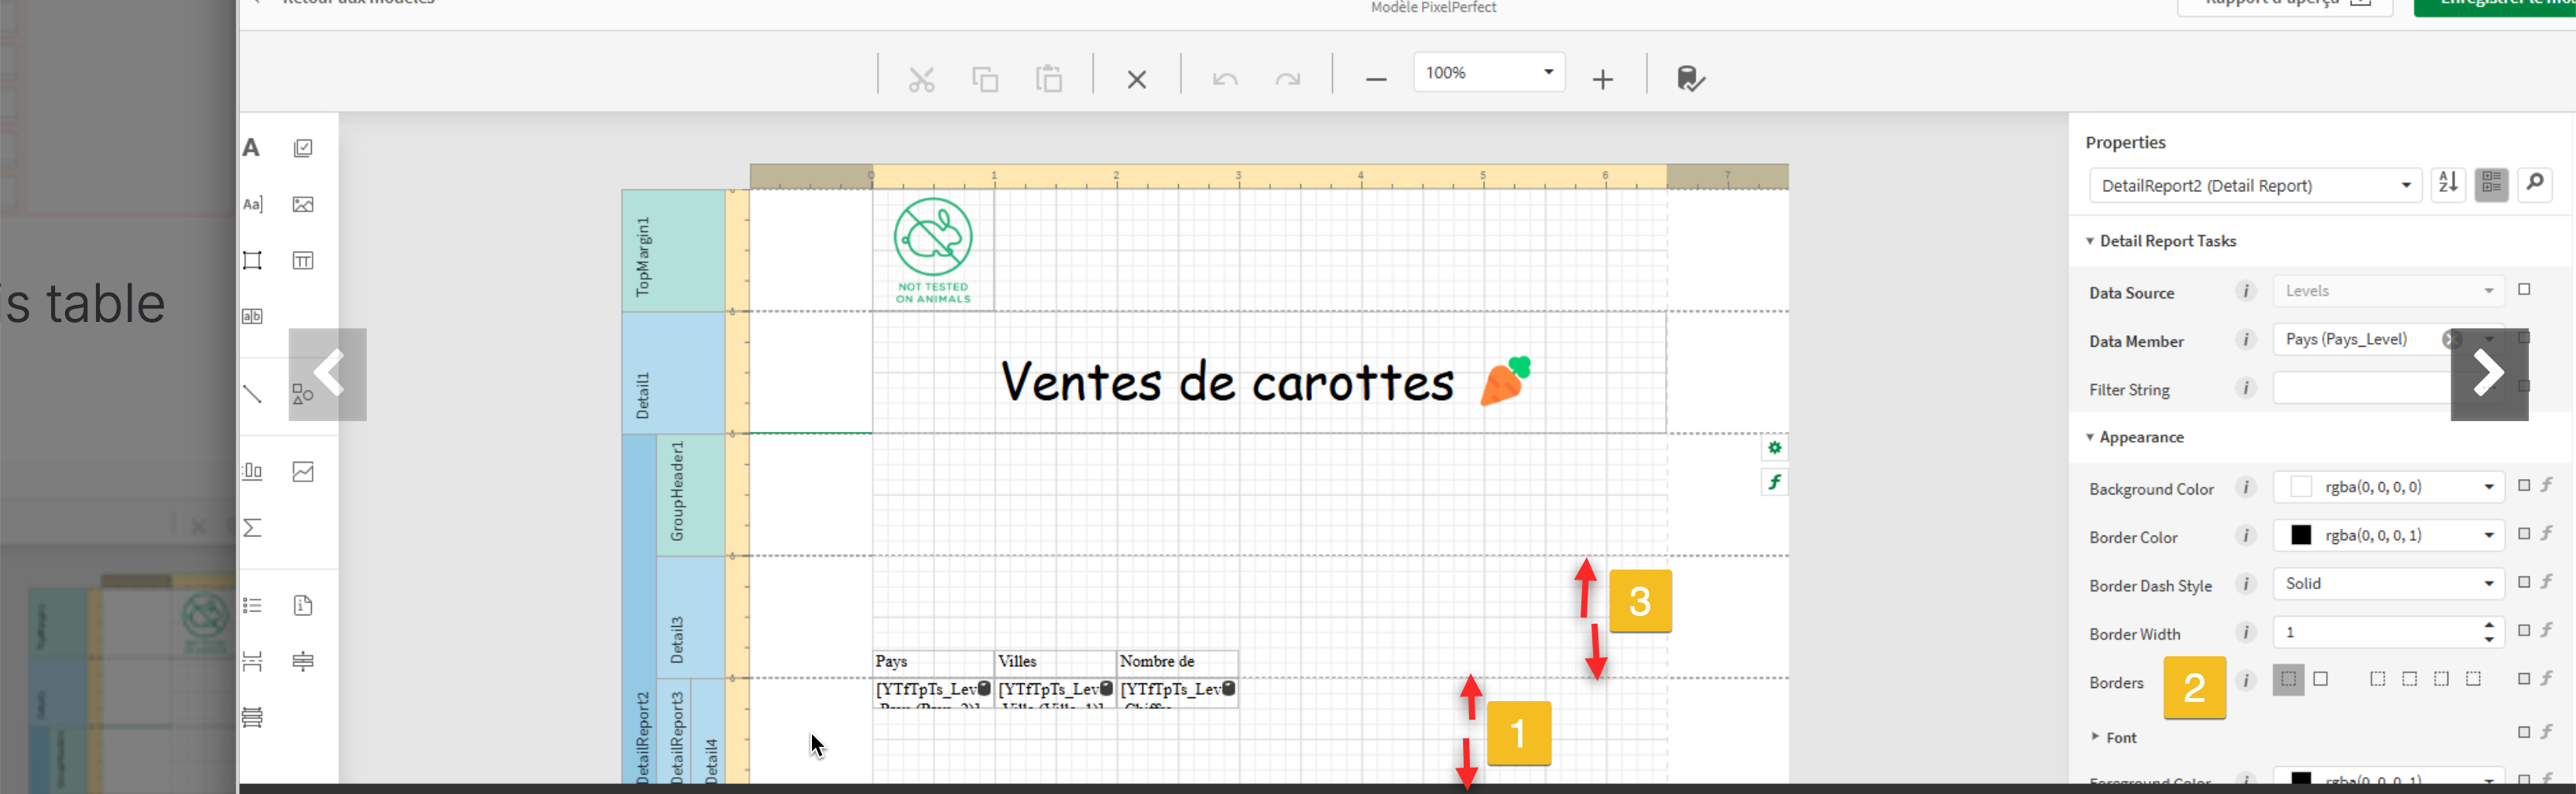Select the Sigma summary toolbox control
The image size is (2576, 794).
click(252, 527)
